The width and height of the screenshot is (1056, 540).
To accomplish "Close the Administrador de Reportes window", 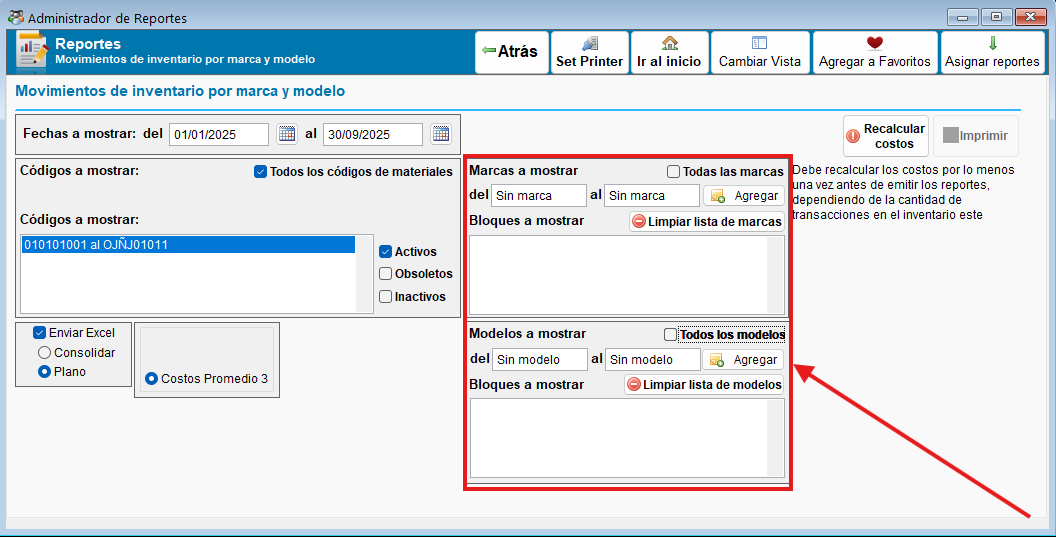I will pyautogui.click(x=1030, y=17).
